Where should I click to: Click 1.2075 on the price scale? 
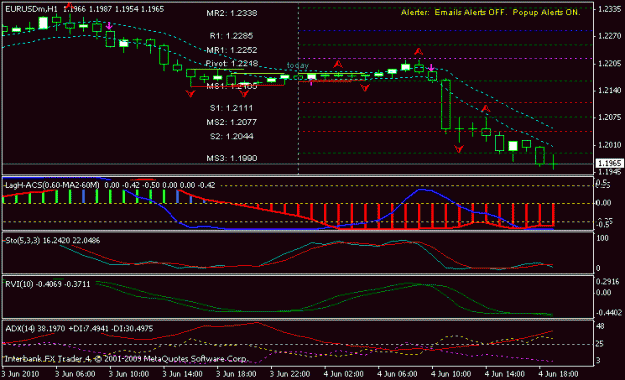[x=610, y=118]
